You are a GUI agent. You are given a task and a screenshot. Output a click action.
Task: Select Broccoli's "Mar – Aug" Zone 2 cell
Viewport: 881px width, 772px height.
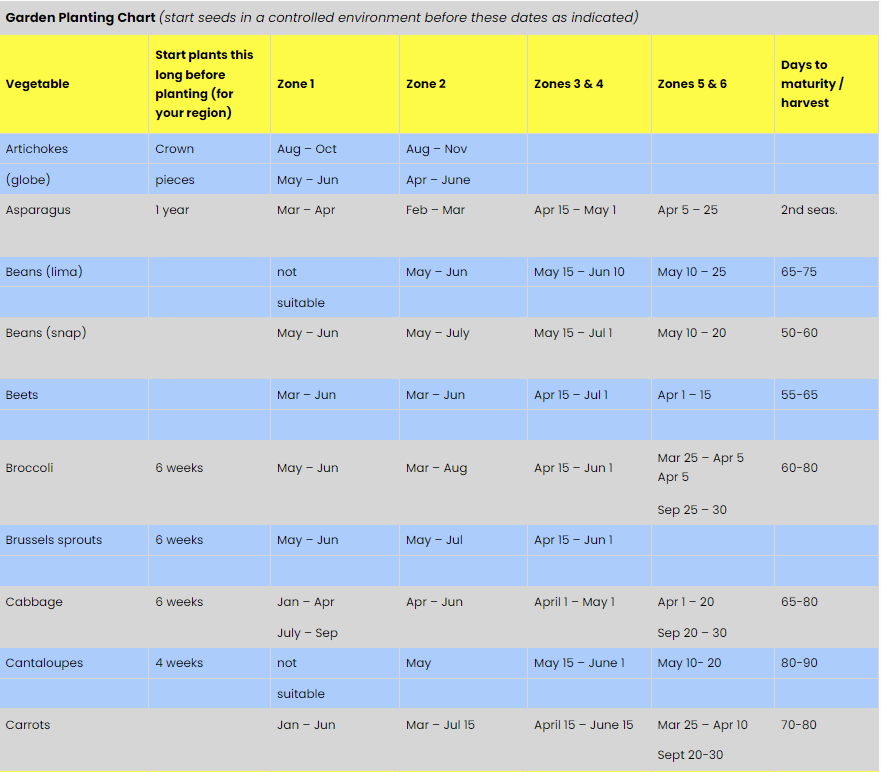coord(436,468)
